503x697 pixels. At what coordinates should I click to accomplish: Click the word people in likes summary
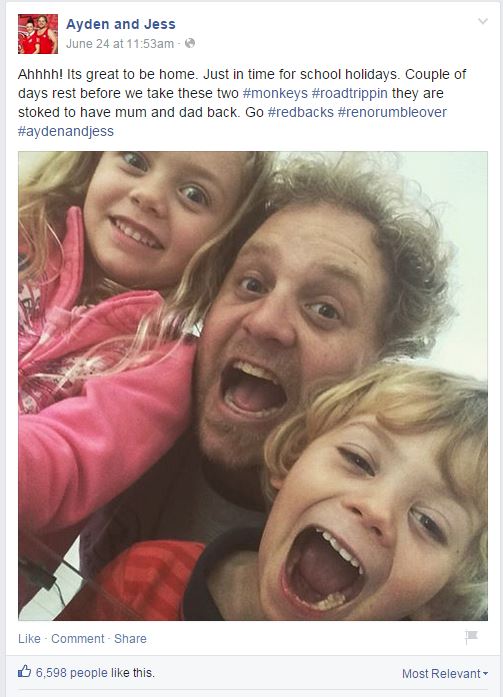(89, 673)
